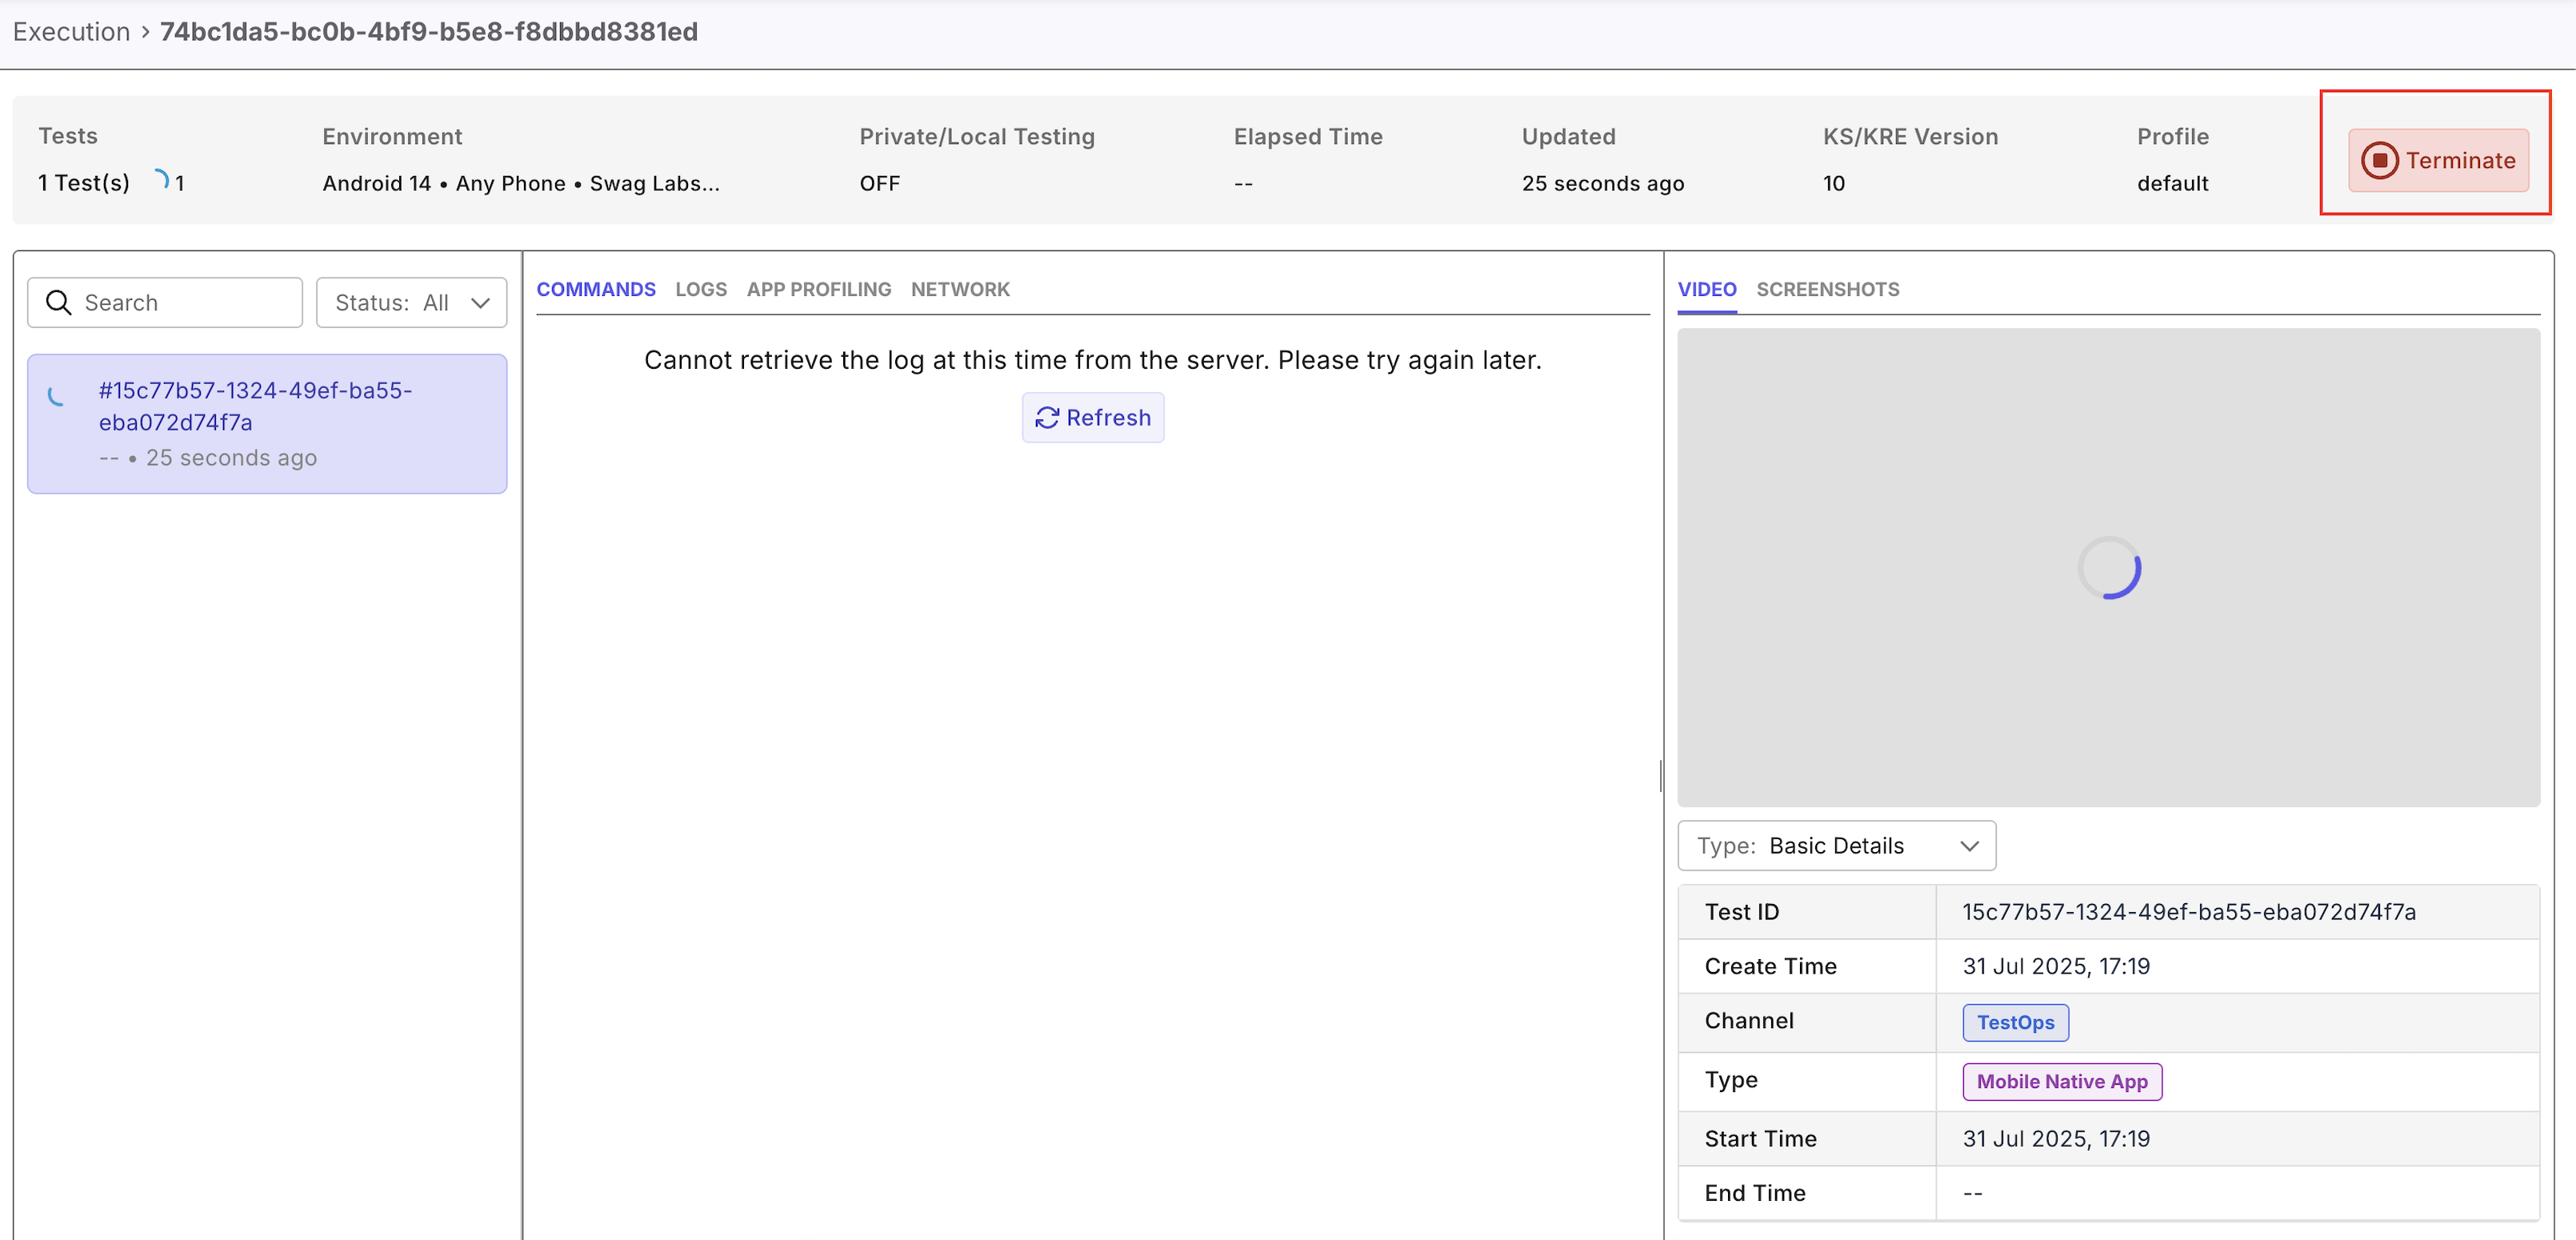Switch to the LOGS tab
Image resolution: width=2576 pixels, height=1240 pixels.
click(x=700, y=289)
